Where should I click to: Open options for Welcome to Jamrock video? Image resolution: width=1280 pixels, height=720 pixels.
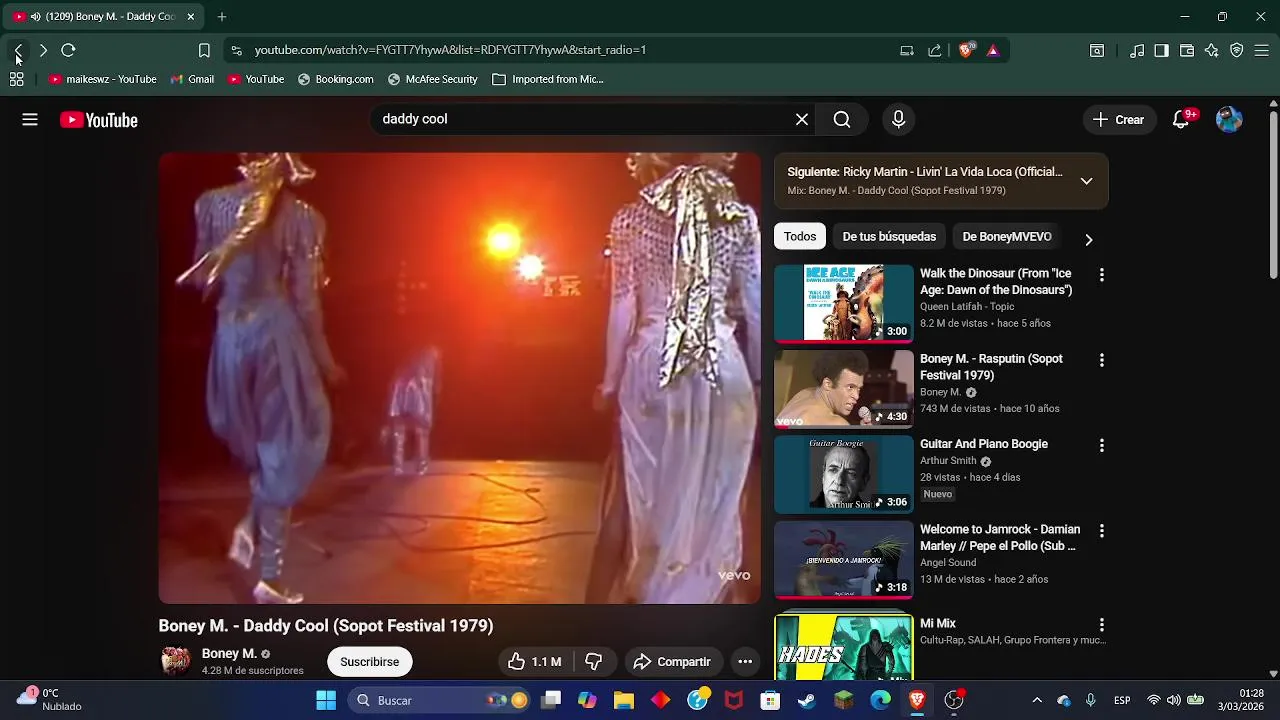click(x=1102, y=531)
